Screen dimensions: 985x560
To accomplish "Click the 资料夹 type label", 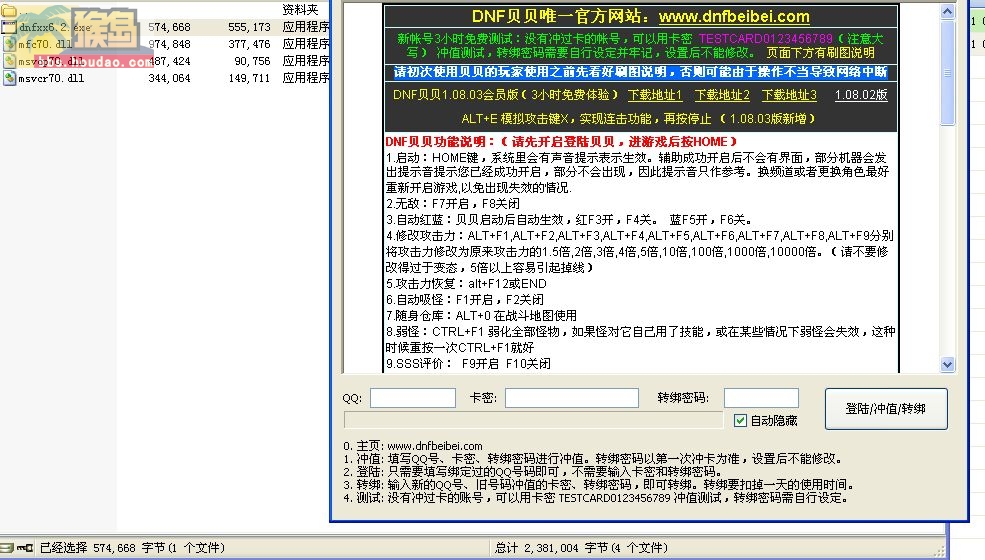I will [x=300, y=9].
